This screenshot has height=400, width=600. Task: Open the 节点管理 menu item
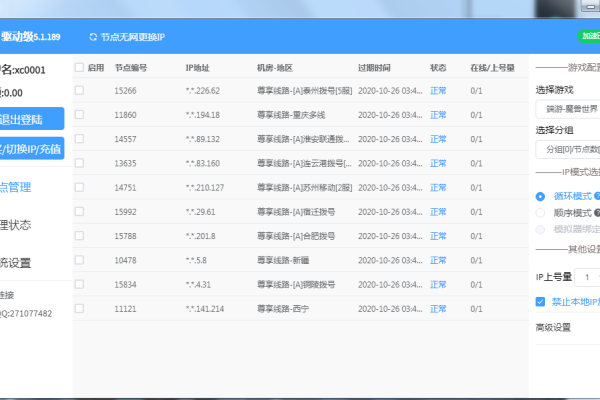tap(16, 188)
